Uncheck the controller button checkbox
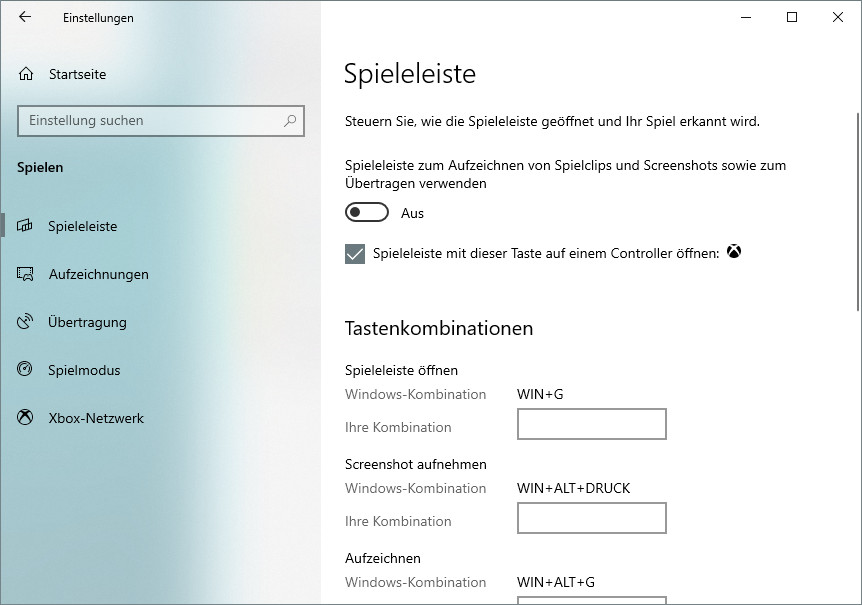 point(355,254)
